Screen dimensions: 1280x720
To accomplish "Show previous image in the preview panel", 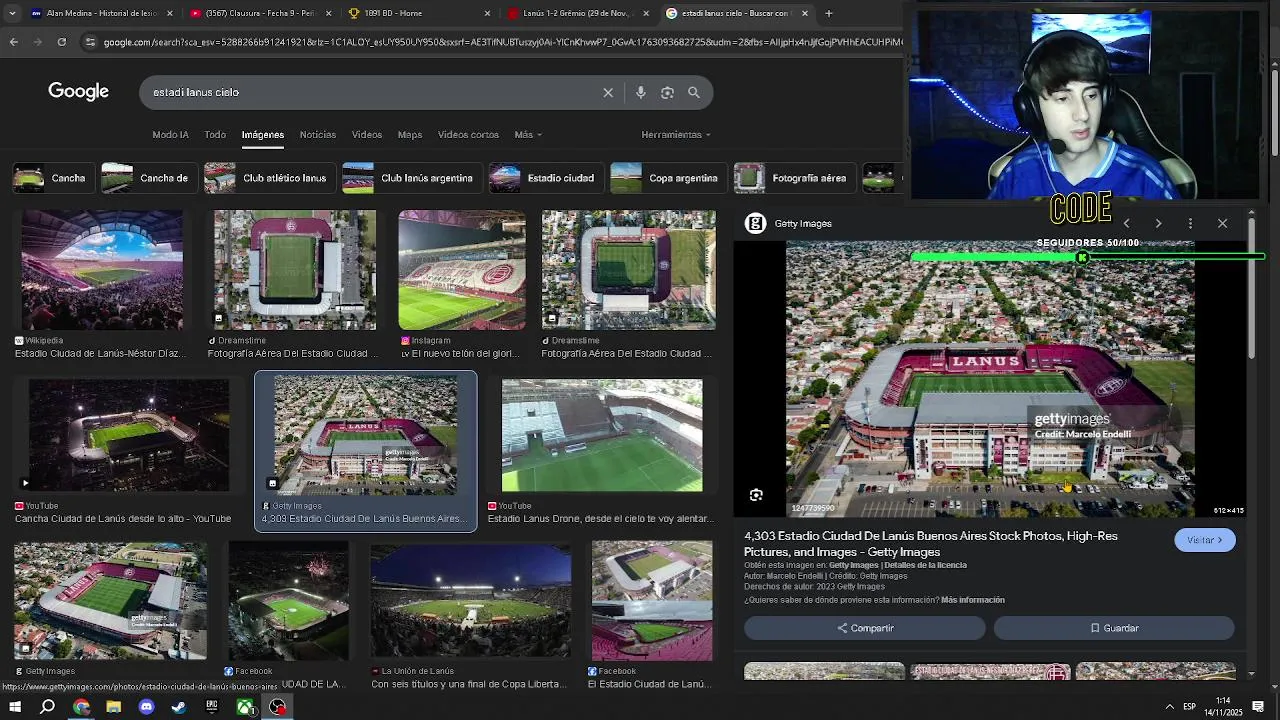I will [1126, 223].
